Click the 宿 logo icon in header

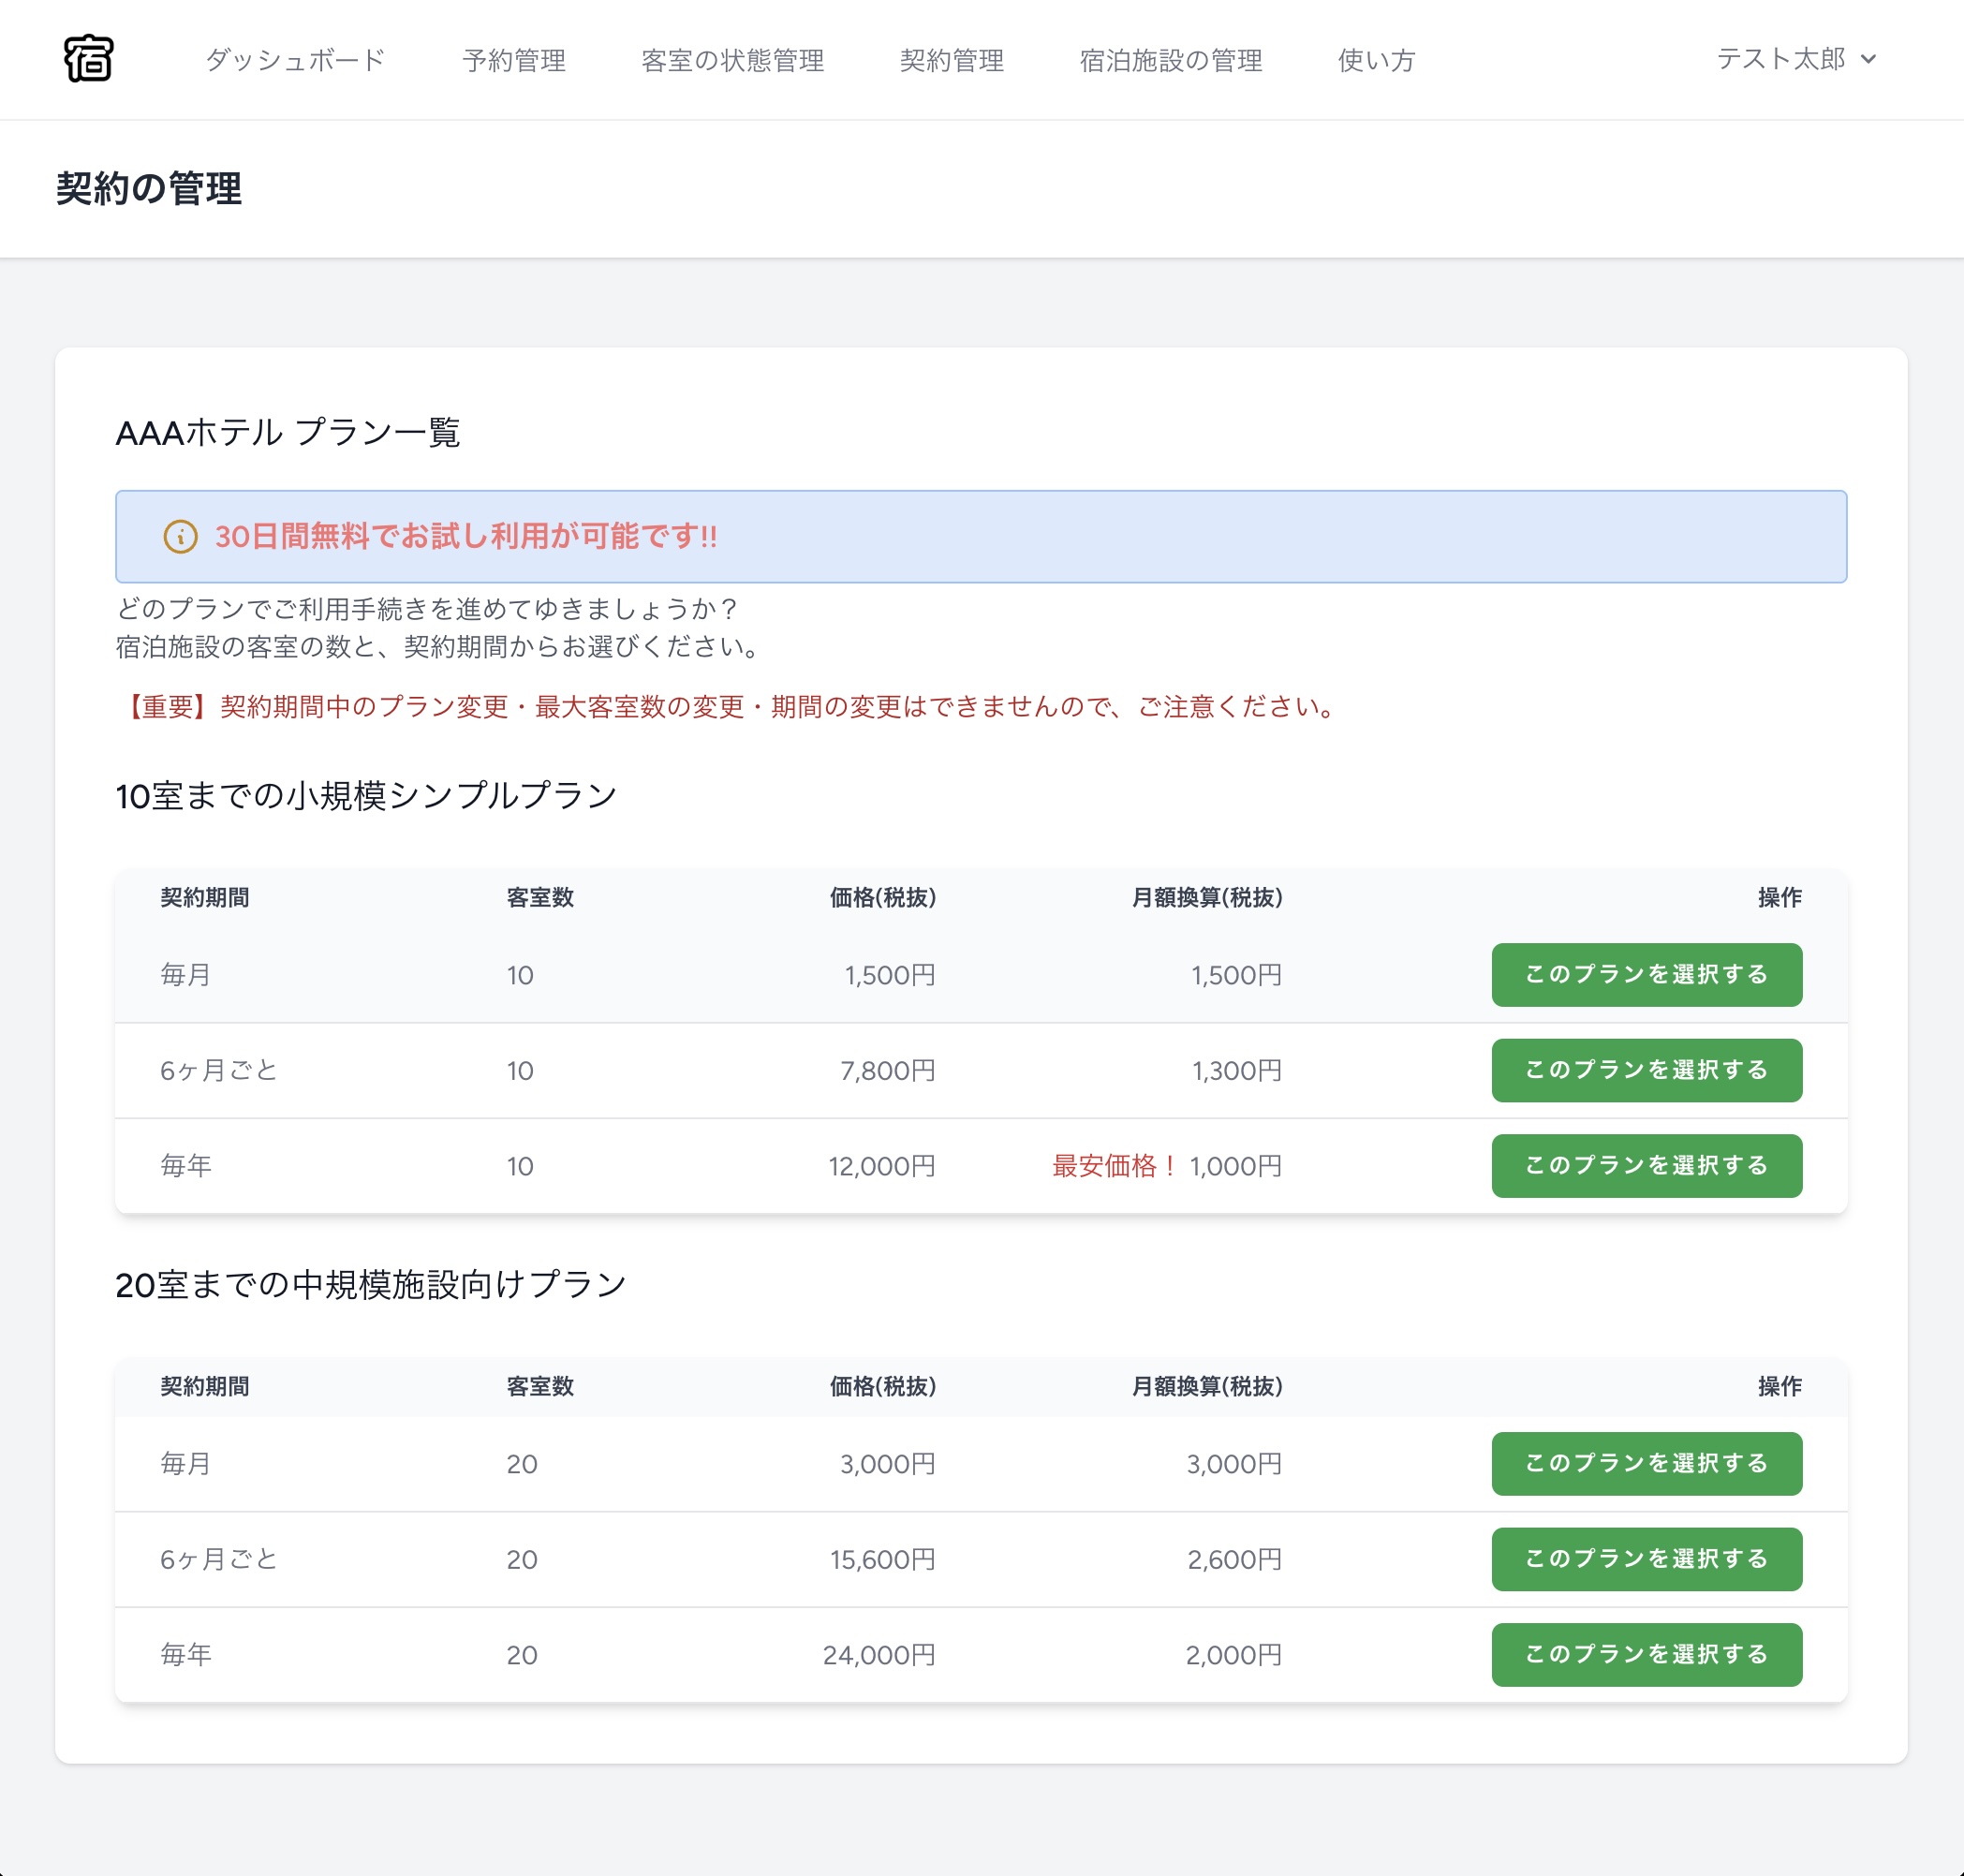87,61
